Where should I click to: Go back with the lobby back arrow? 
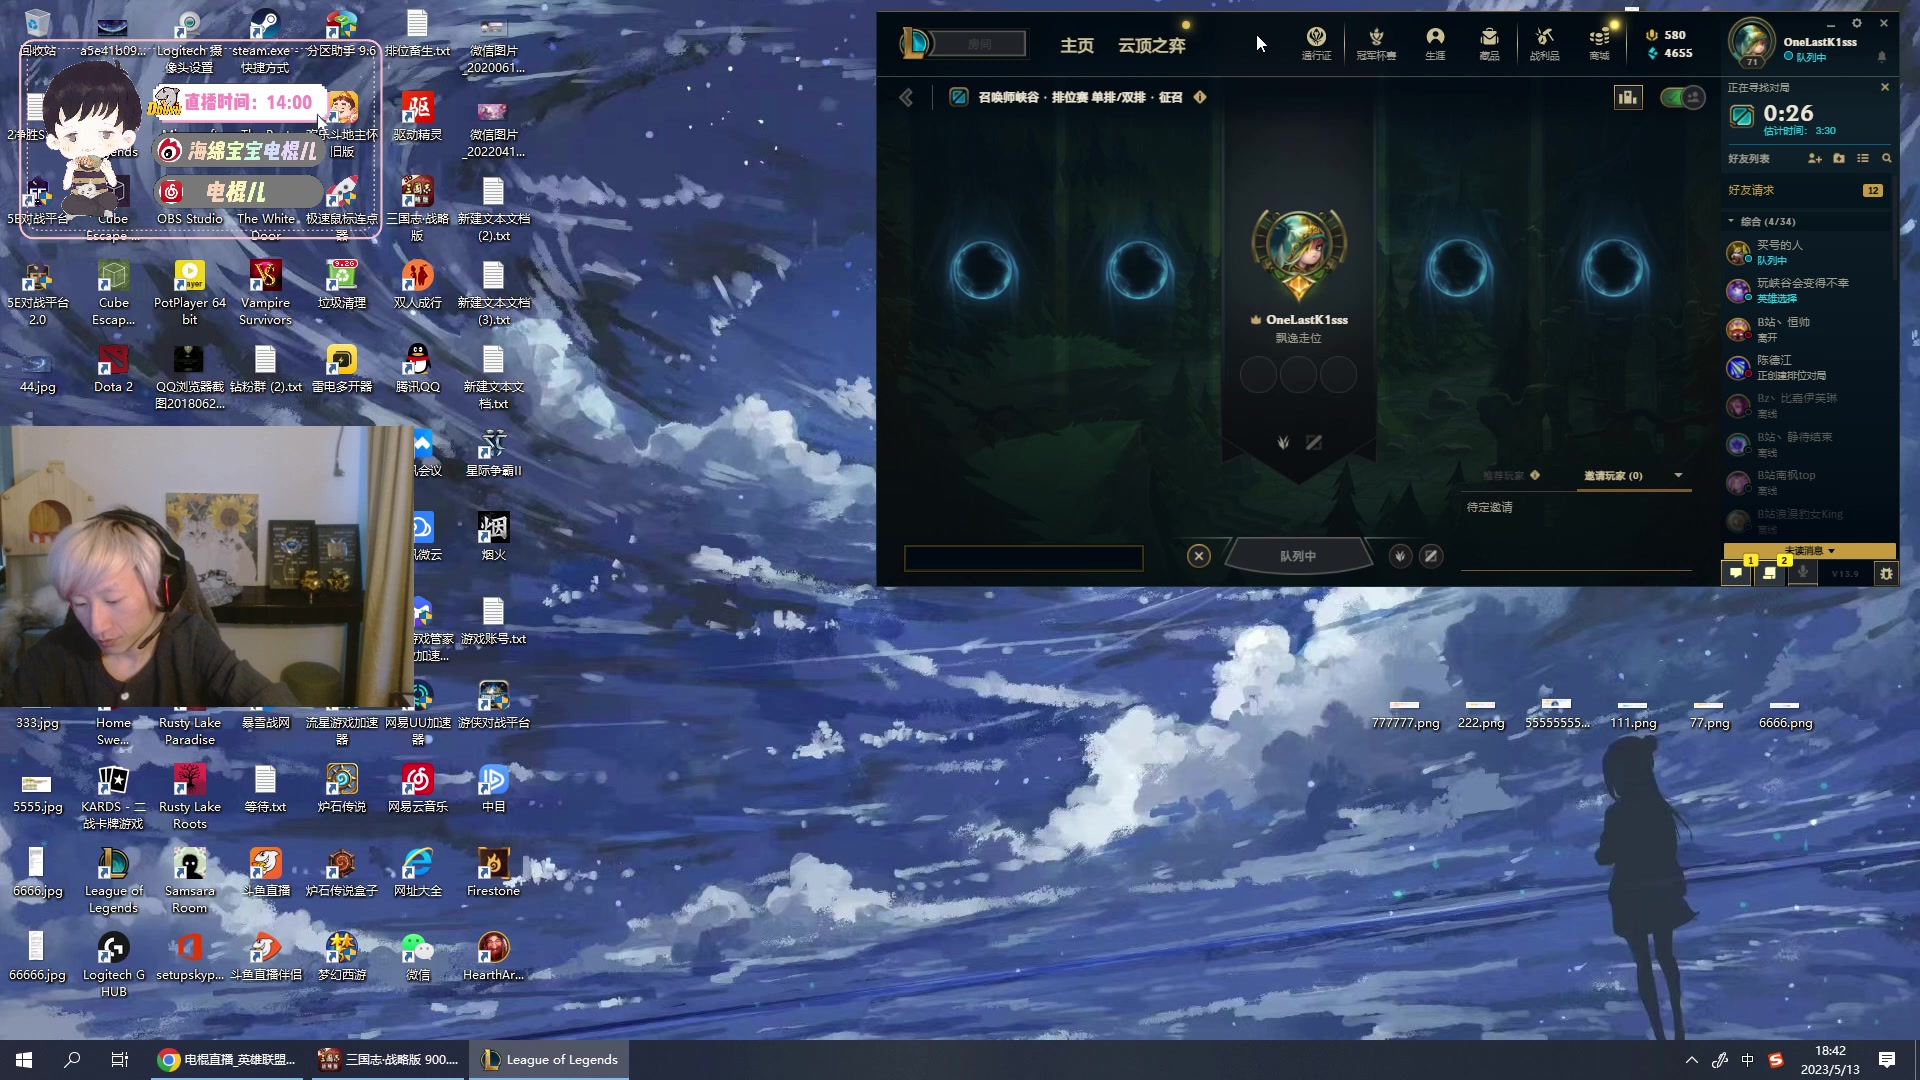pyautogui.click(x=906, y=97)
